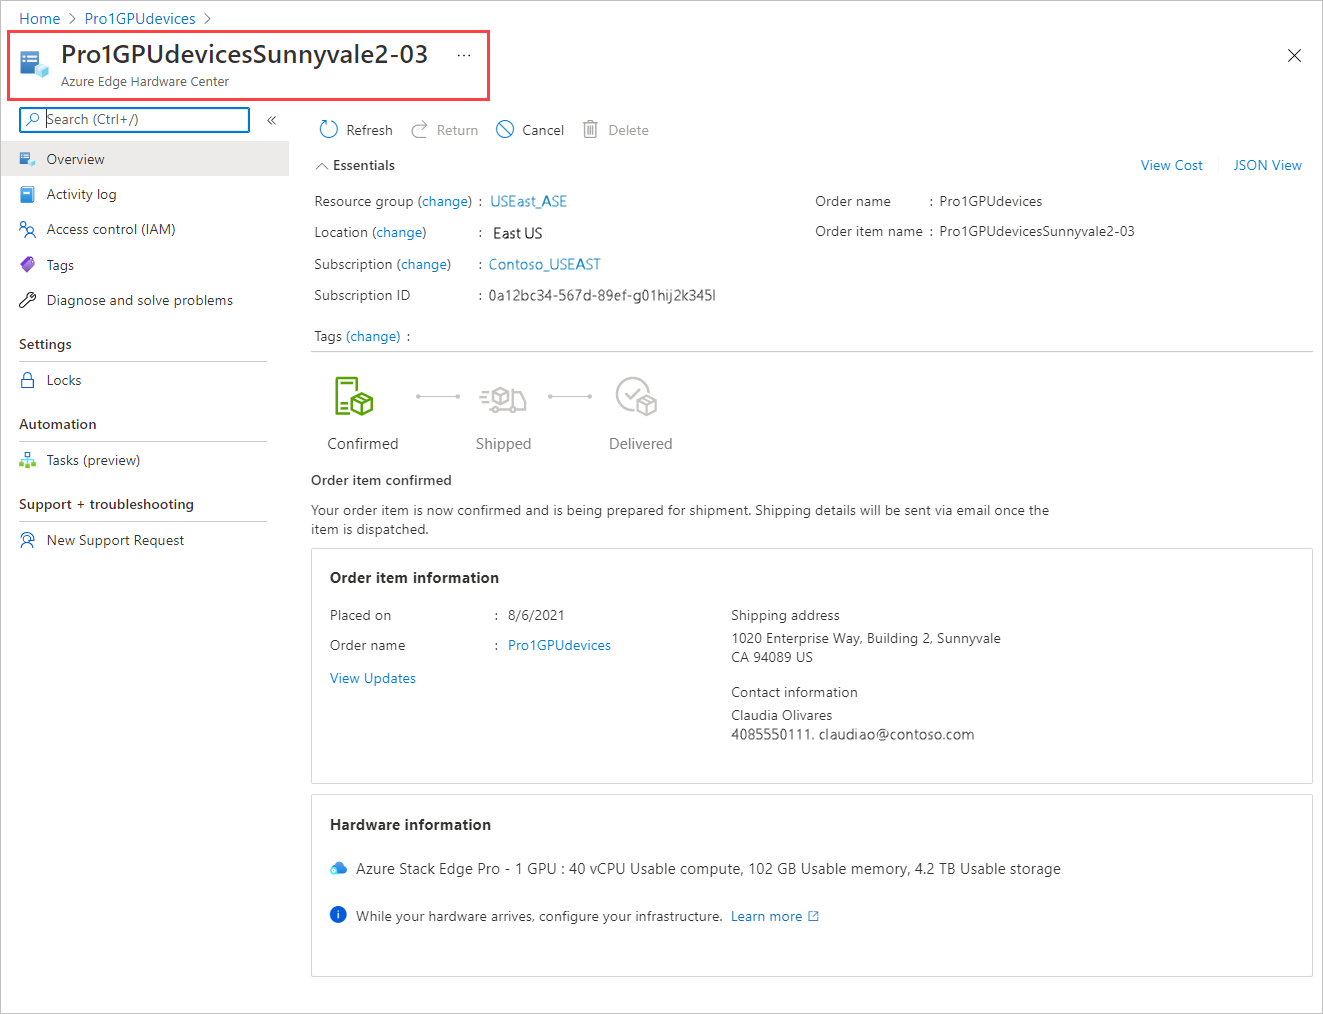Select the Locks padlock icon under Settings
Image resolution: width=1323 pixels, height=1014 pixels.
(x=28, y=380)
